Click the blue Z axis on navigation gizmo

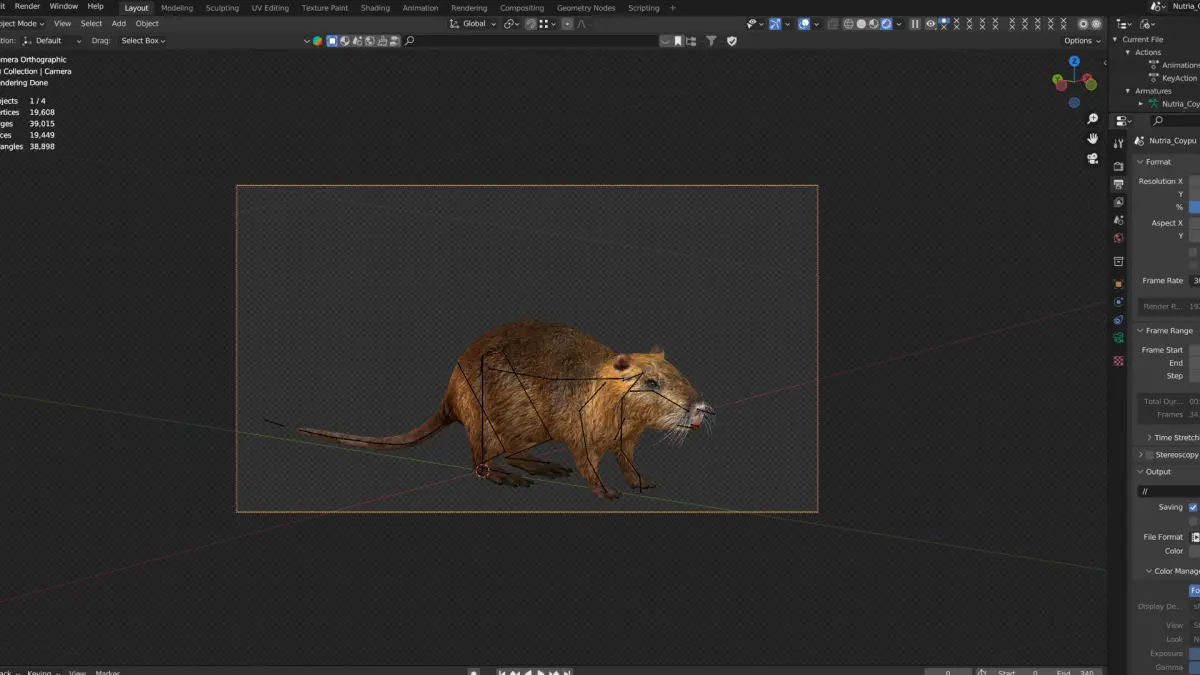[1074, 61]
